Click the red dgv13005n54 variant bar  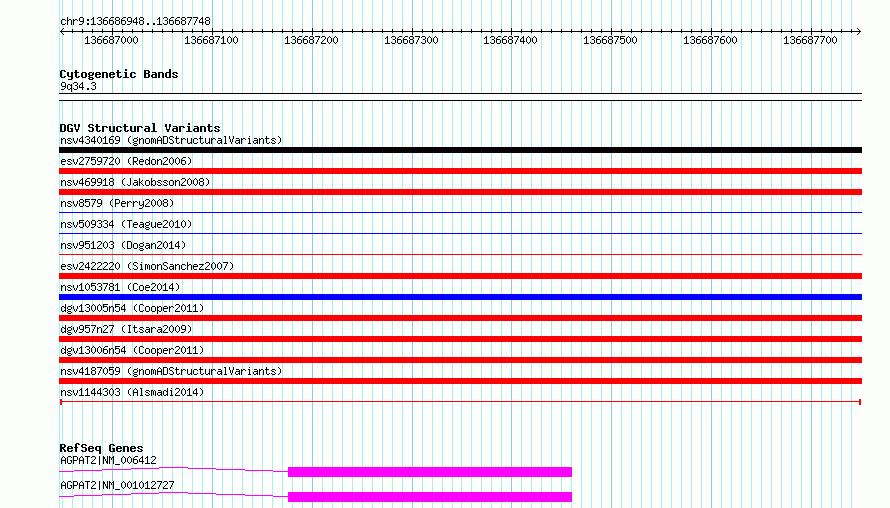click(x=460, y=318)
